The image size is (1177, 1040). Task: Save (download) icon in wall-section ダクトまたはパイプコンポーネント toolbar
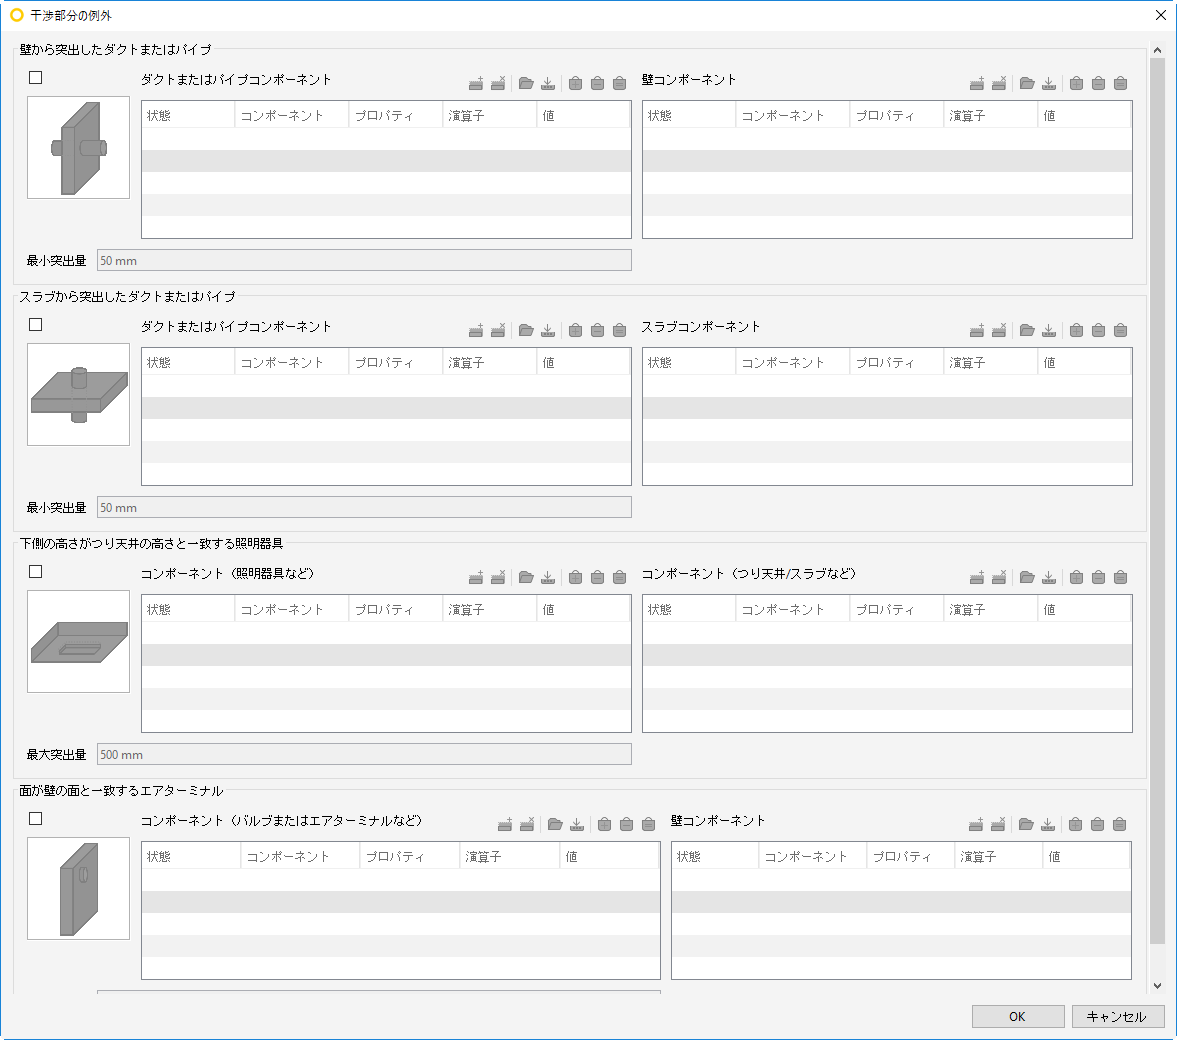[548, 83]
